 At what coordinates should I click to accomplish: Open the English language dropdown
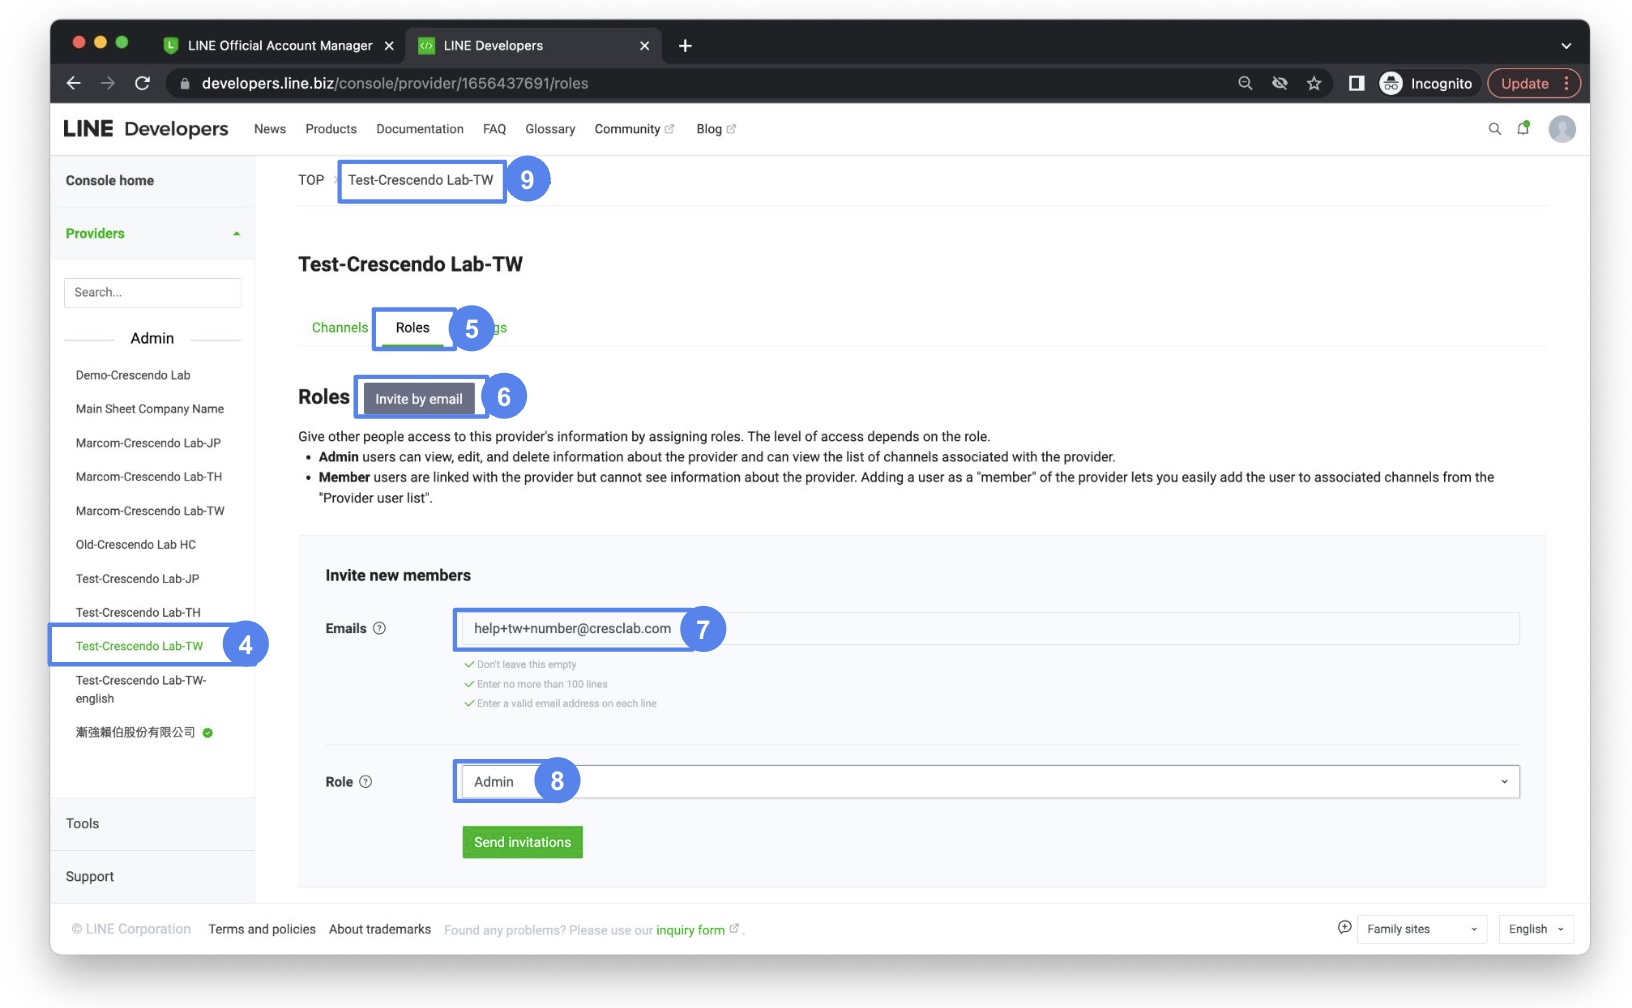1536,929
